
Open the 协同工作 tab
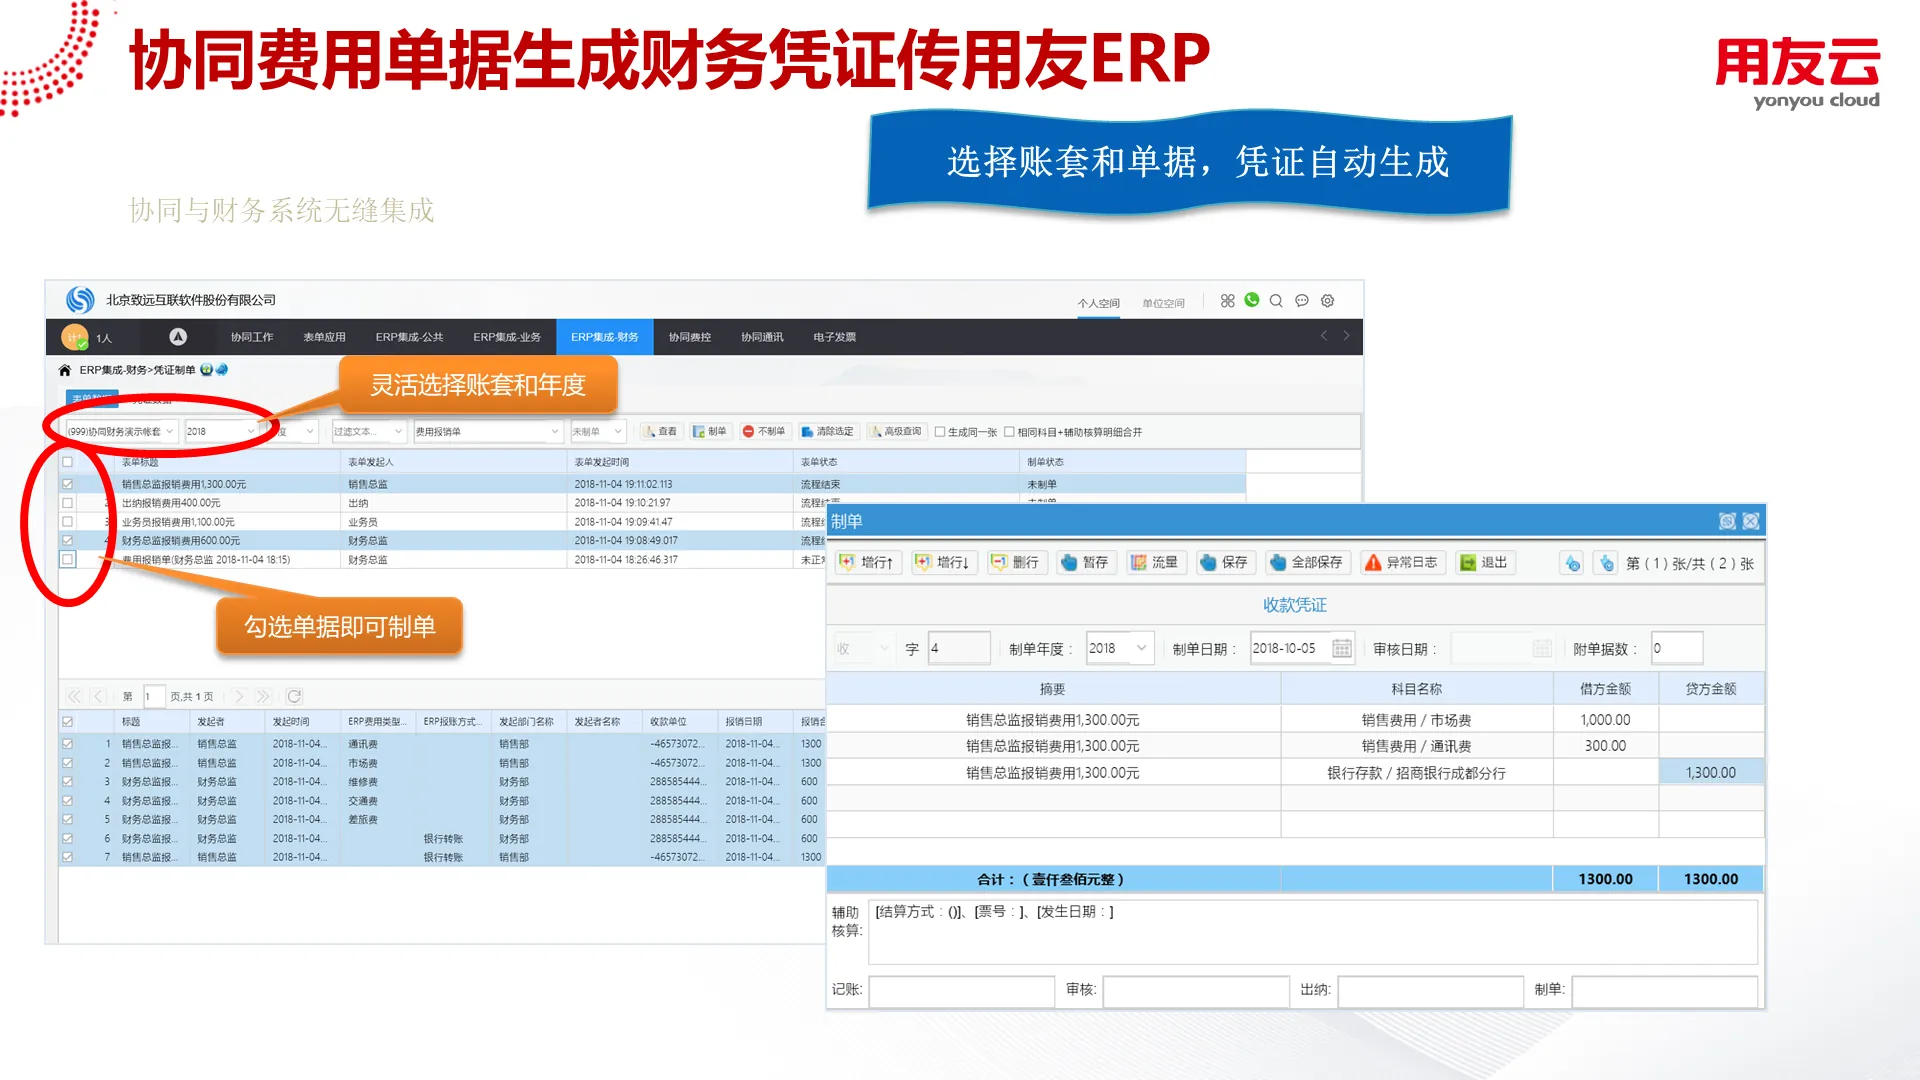tap(252, 337)
